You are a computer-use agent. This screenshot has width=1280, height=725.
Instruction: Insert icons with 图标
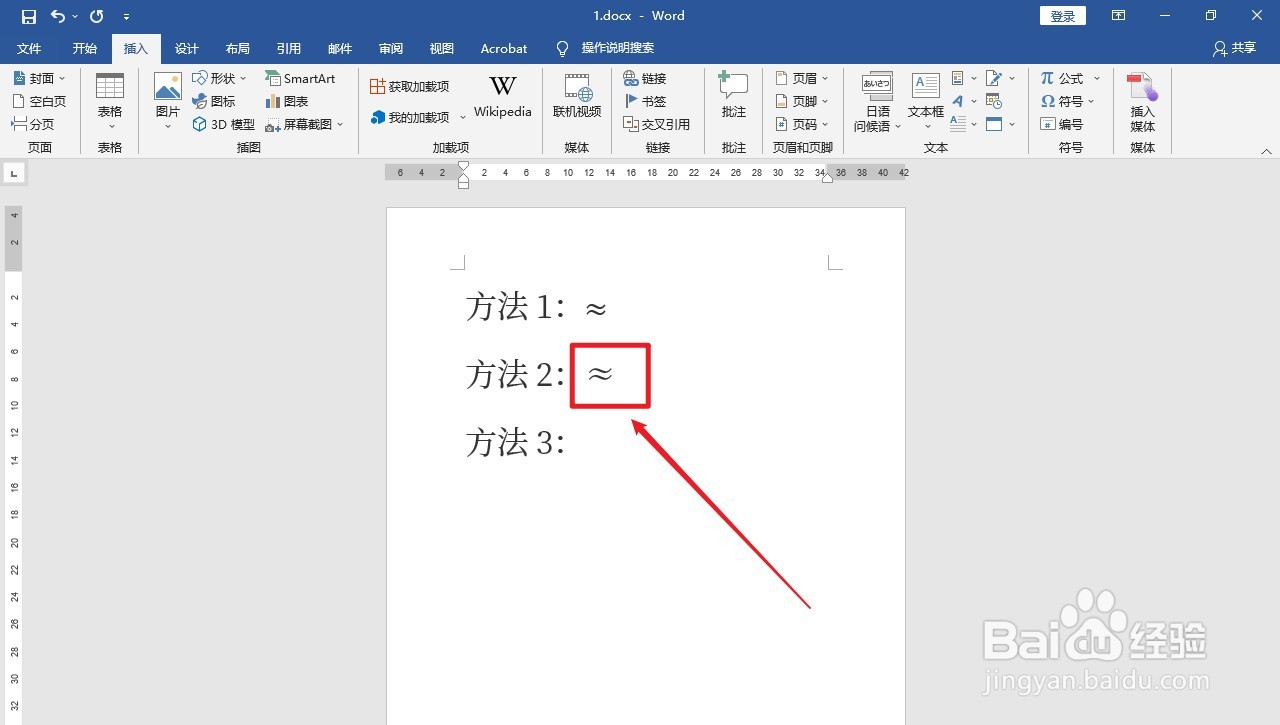[214, 101]
